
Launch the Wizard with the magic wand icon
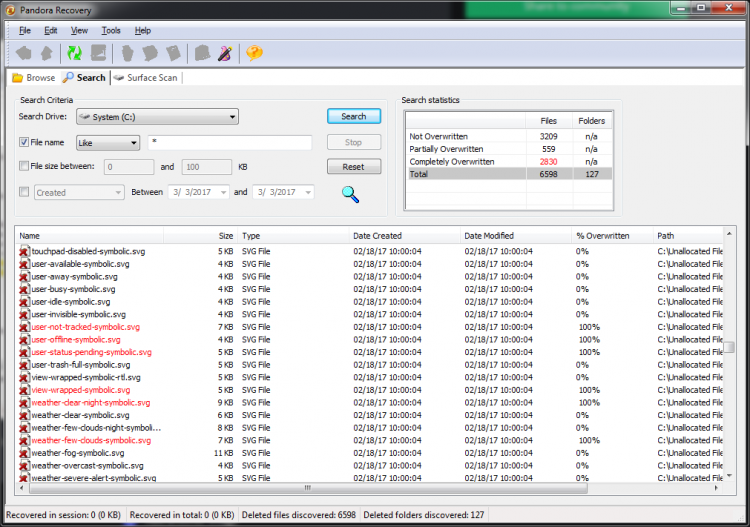point(225,53)
